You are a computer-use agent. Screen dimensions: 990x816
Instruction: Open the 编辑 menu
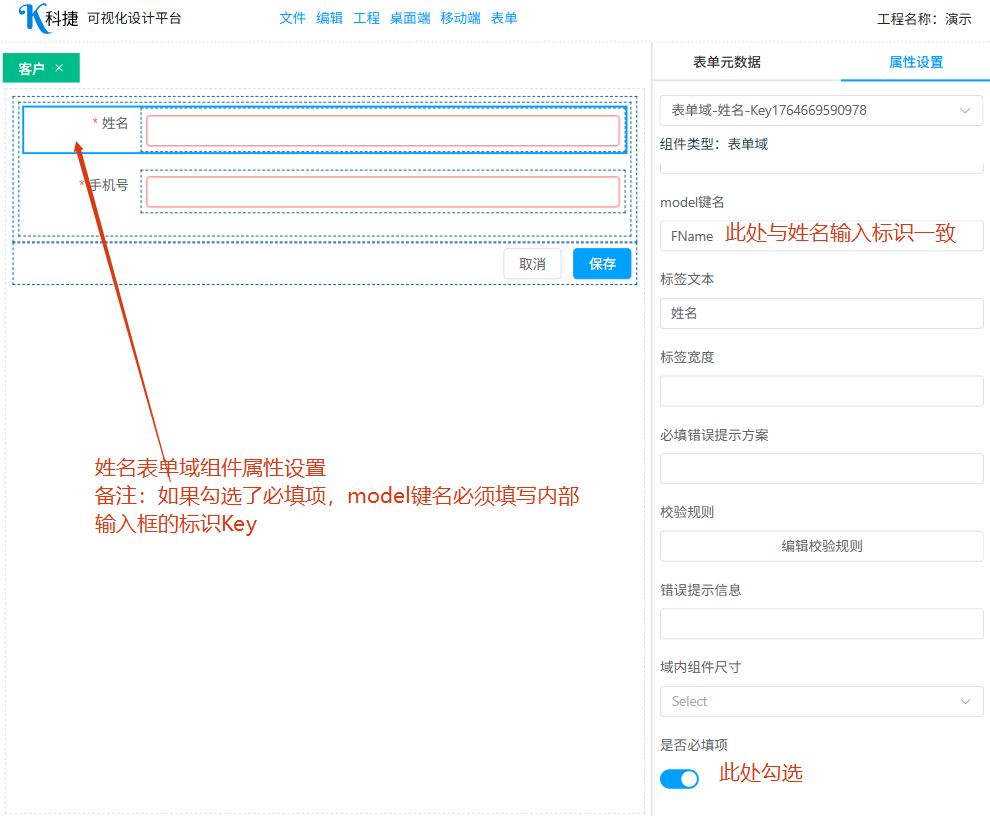pyautogui.click(x=329, y=18)
